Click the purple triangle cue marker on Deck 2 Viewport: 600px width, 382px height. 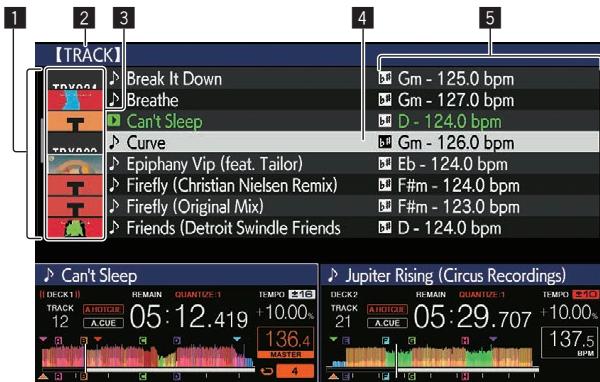point(493,339)
